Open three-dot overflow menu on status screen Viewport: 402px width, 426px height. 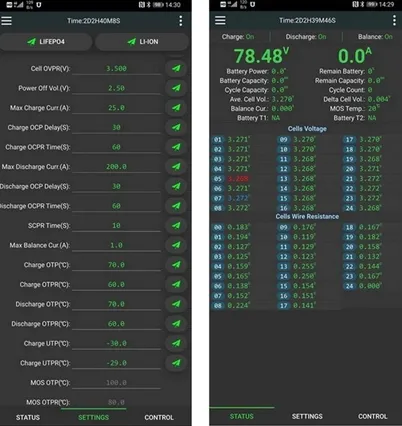tap(394, 20)
